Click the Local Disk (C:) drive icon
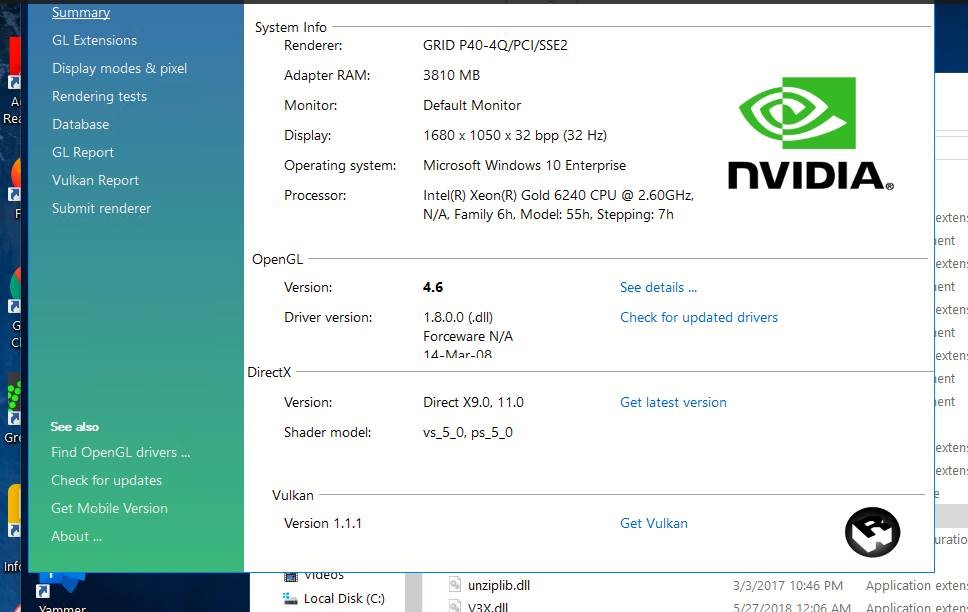The height and width of the screenshot is (612, 968). pos(290,599)
